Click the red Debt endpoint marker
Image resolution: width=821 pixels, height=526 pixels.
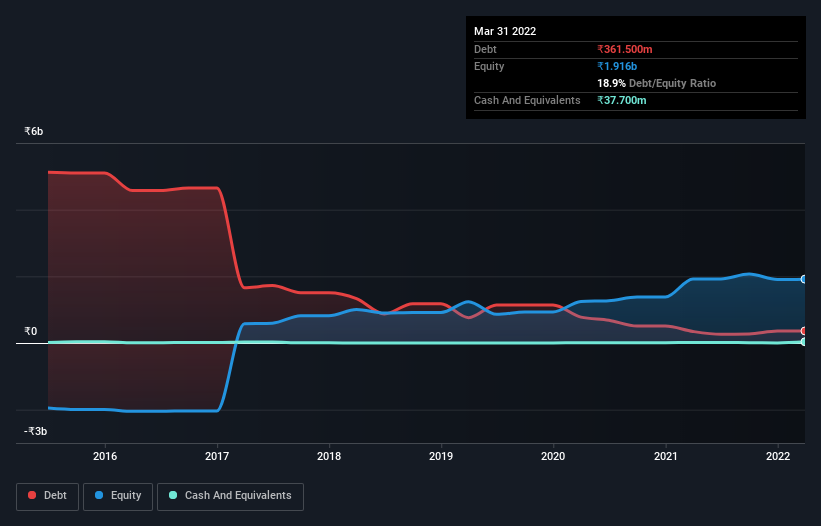click(804, 331)
